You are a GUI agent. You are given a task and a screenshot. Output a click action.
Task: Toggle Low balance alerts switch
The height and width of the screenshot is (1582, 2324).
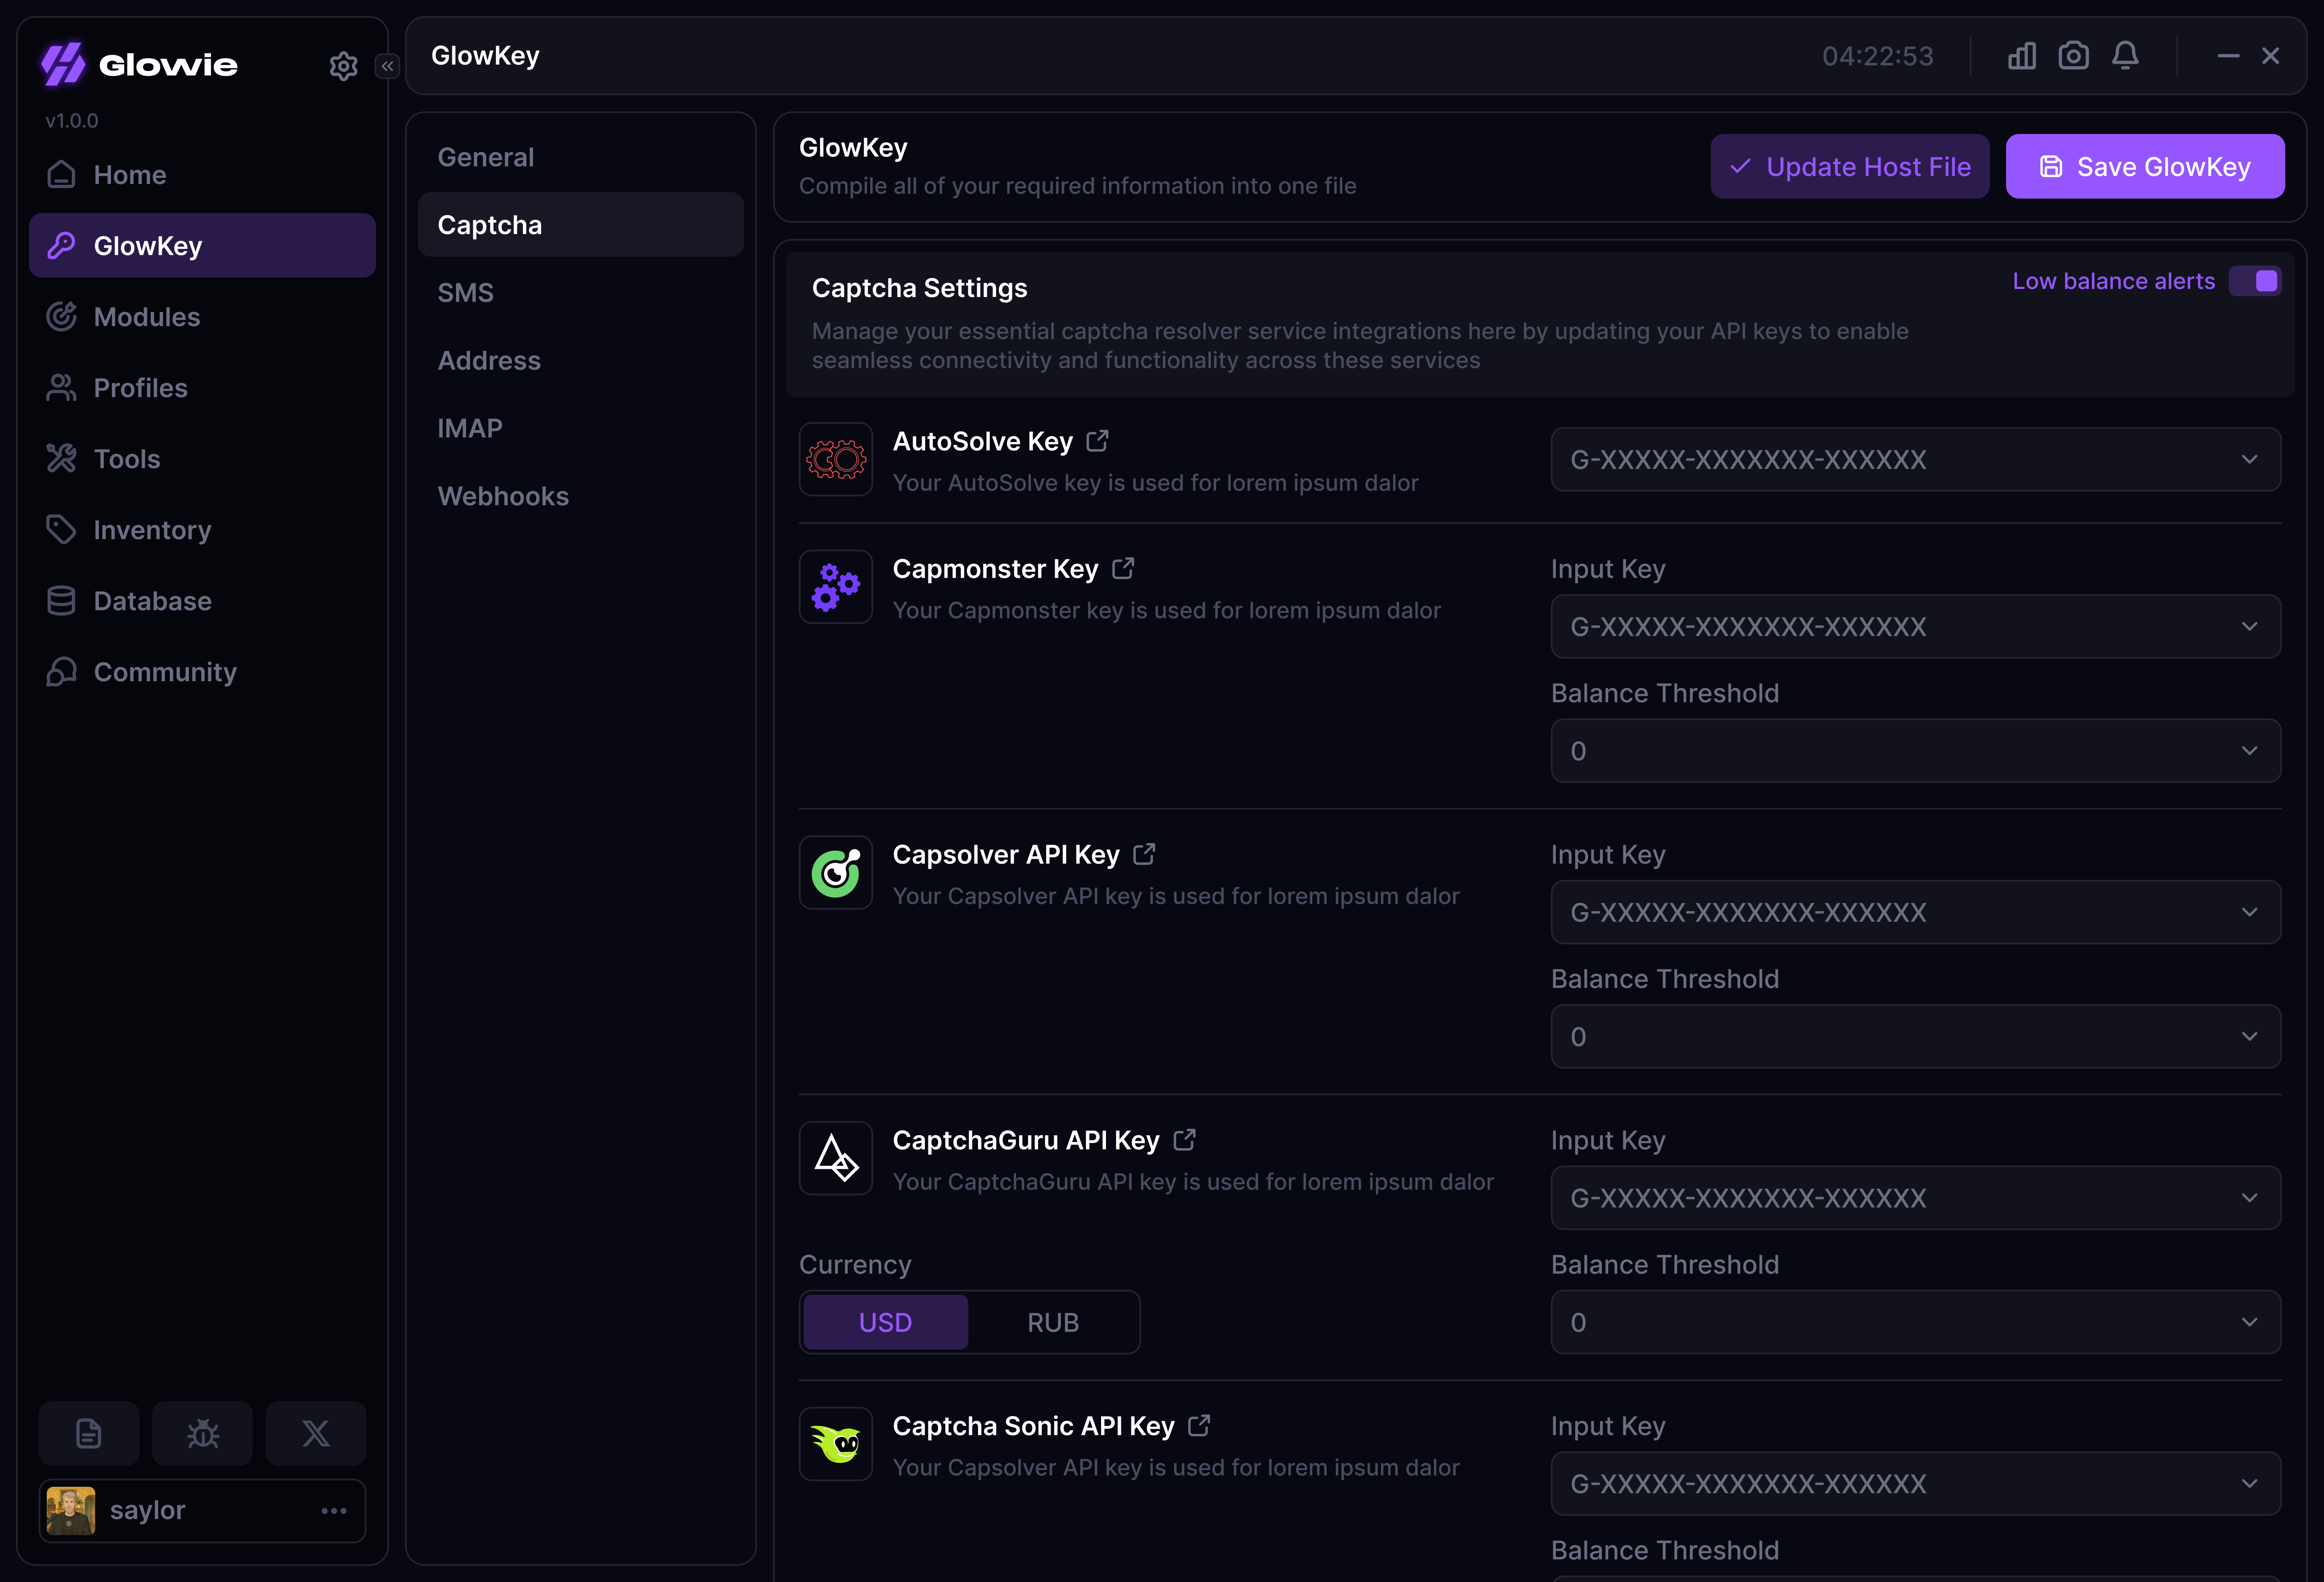pos(2255,281)
